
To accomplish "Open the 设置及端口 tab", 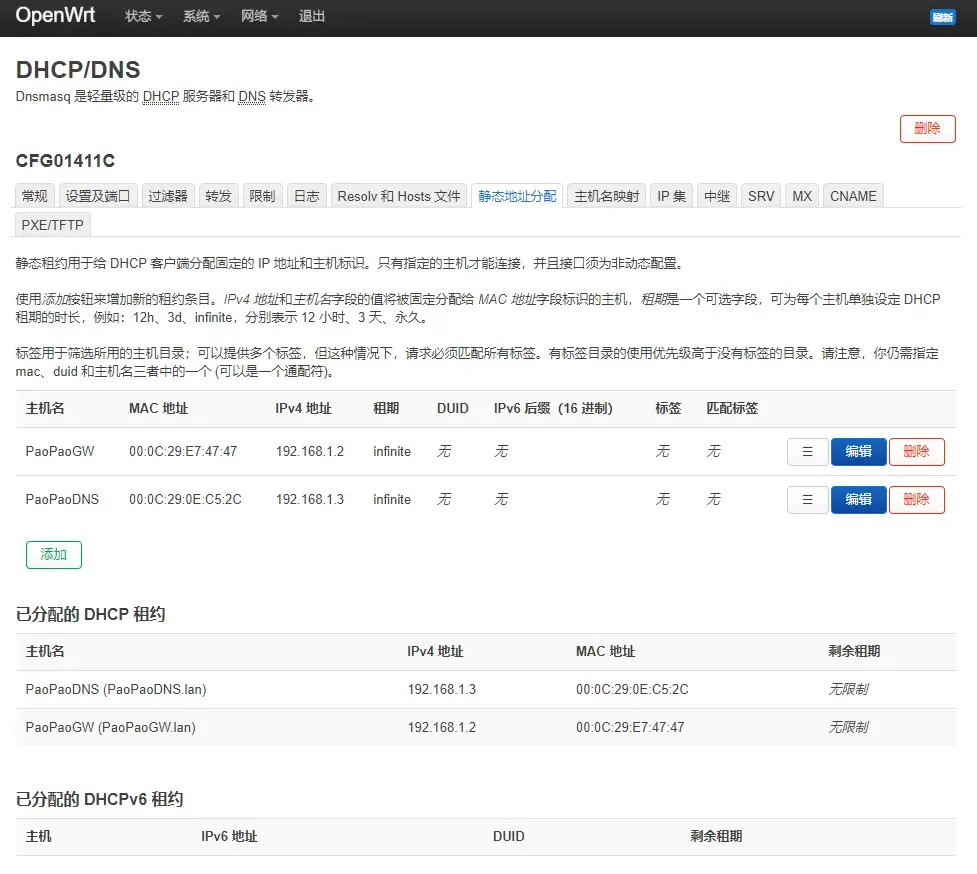I will [98, 196].
